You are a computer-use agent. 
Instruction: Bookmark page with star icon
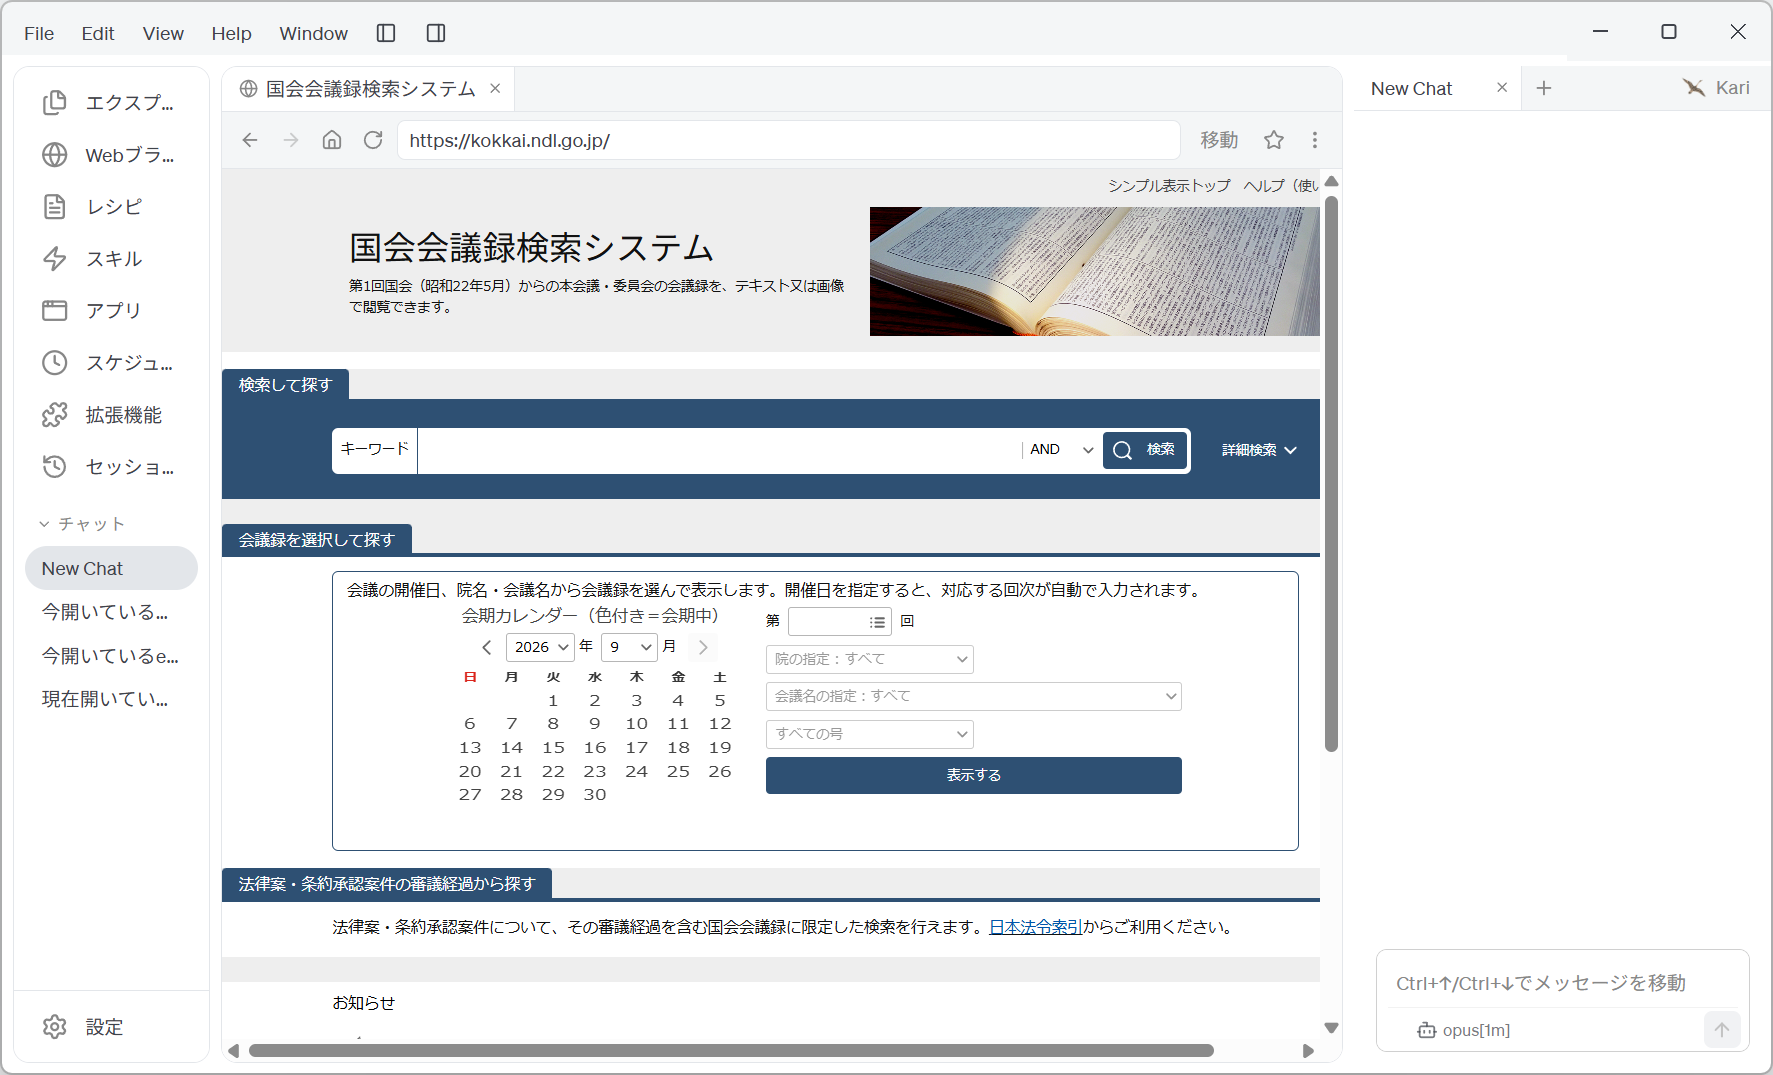pyautogui.click(x=1274, y=140)
